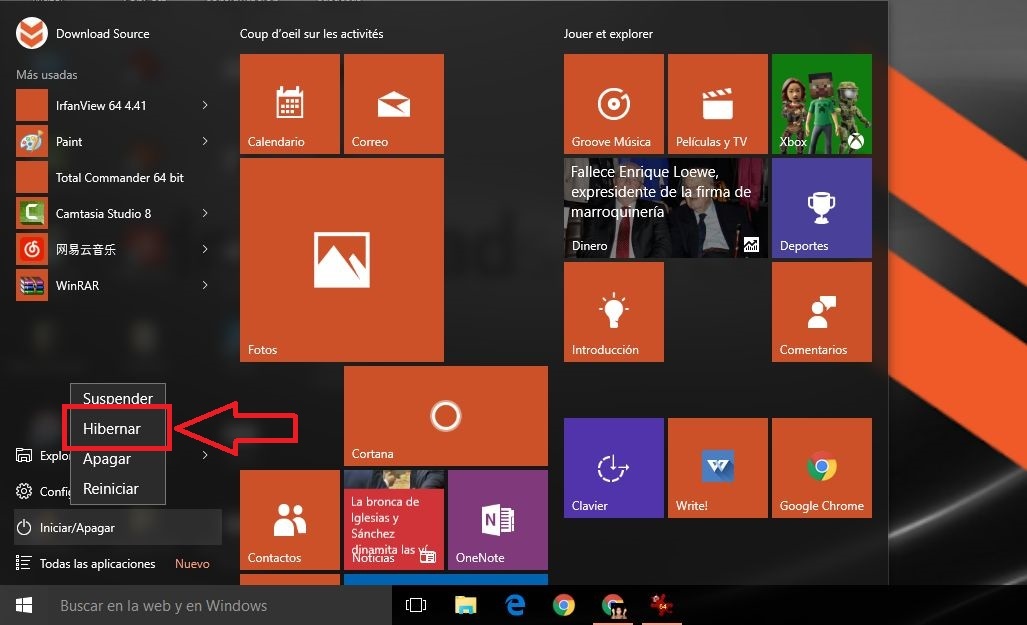Open the Deportes tile
The height and width of the screenshot is (625, 1027).
coord(822,208)
